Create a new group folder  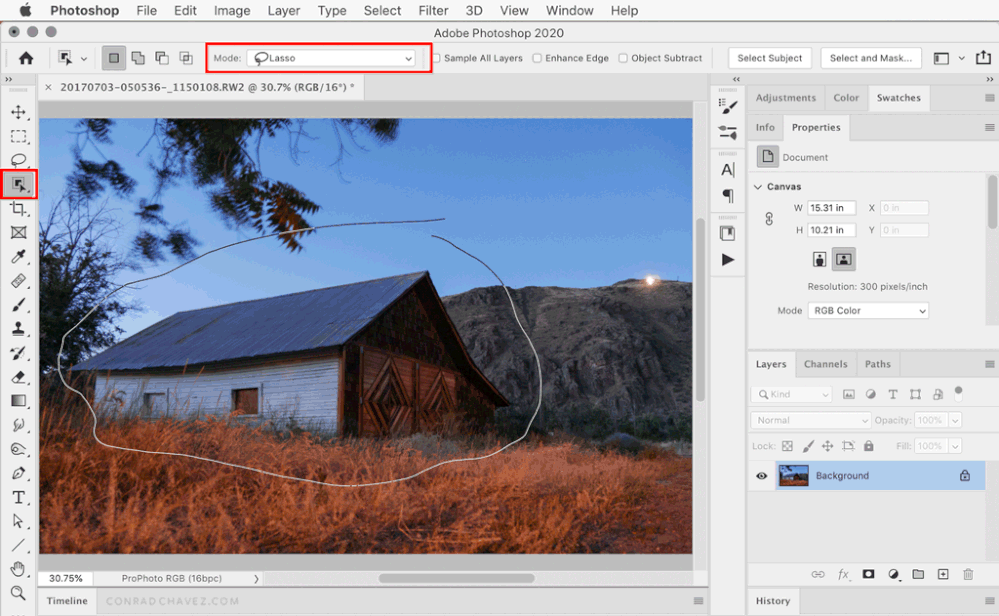pyautogui.click(x=918, y=575)
